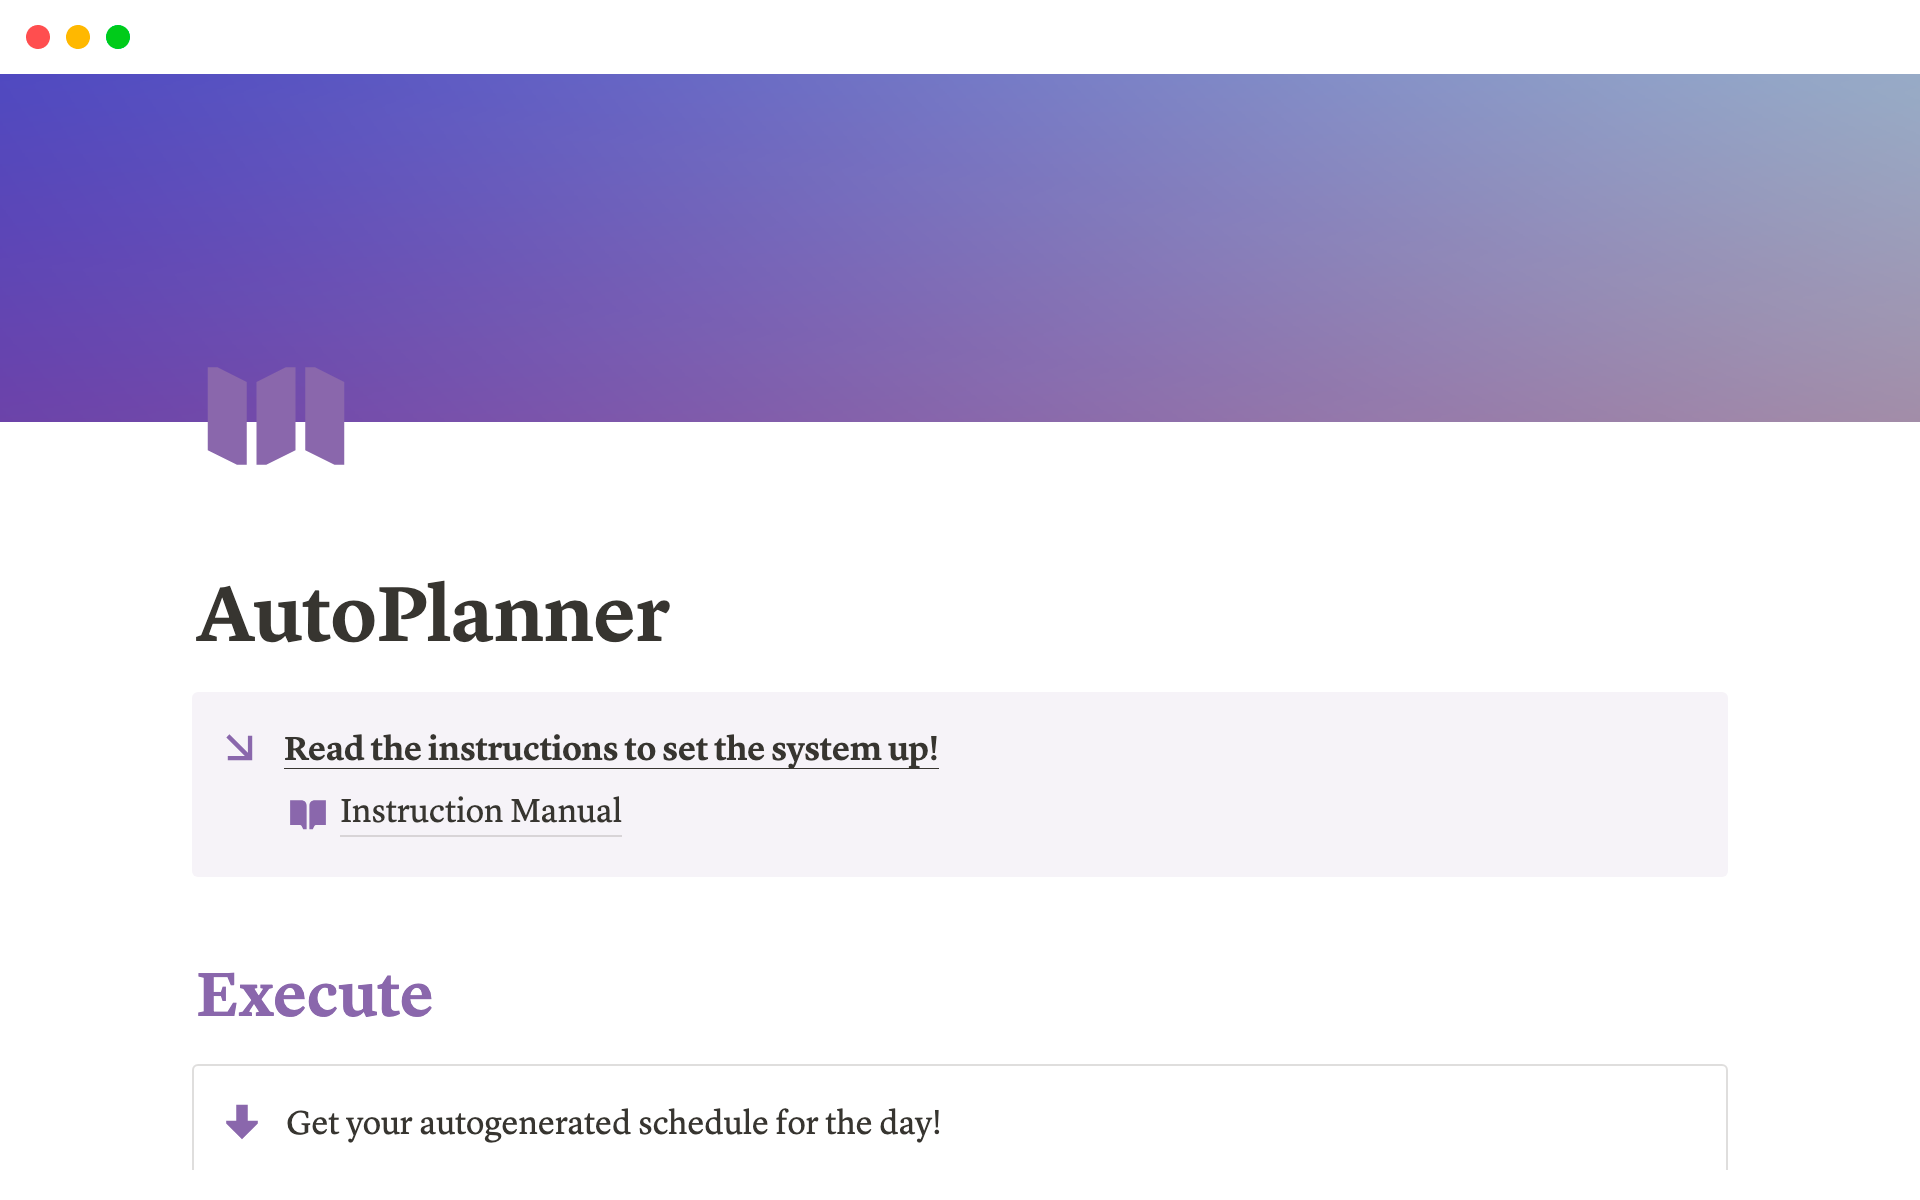Click the downward arrow icon in schedule callout

pyautogui.click(x=242, y=1122)
